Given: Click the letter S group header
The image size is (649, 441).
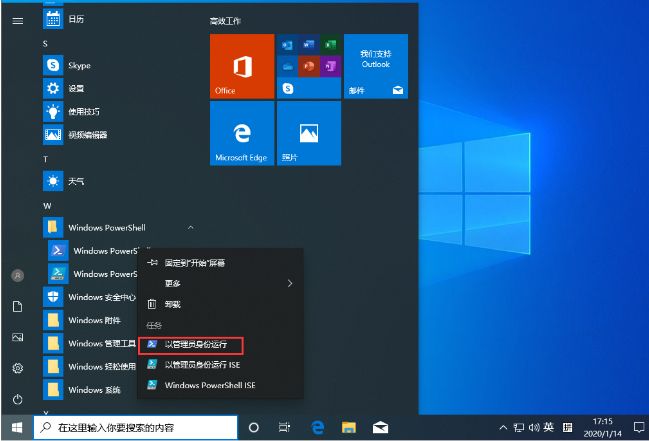Looking at the screenshot, I should point(45,43).
